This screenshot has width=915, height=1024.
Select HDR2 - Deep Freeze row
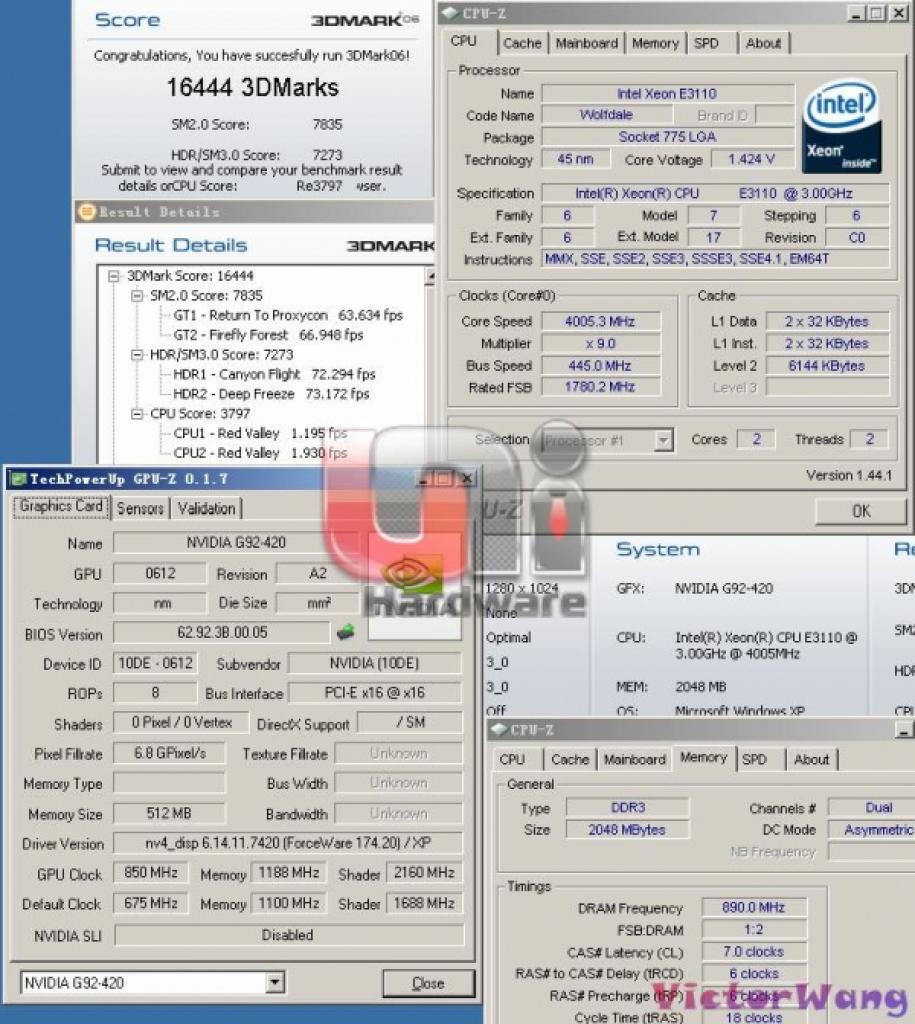[x=271, y=394]
